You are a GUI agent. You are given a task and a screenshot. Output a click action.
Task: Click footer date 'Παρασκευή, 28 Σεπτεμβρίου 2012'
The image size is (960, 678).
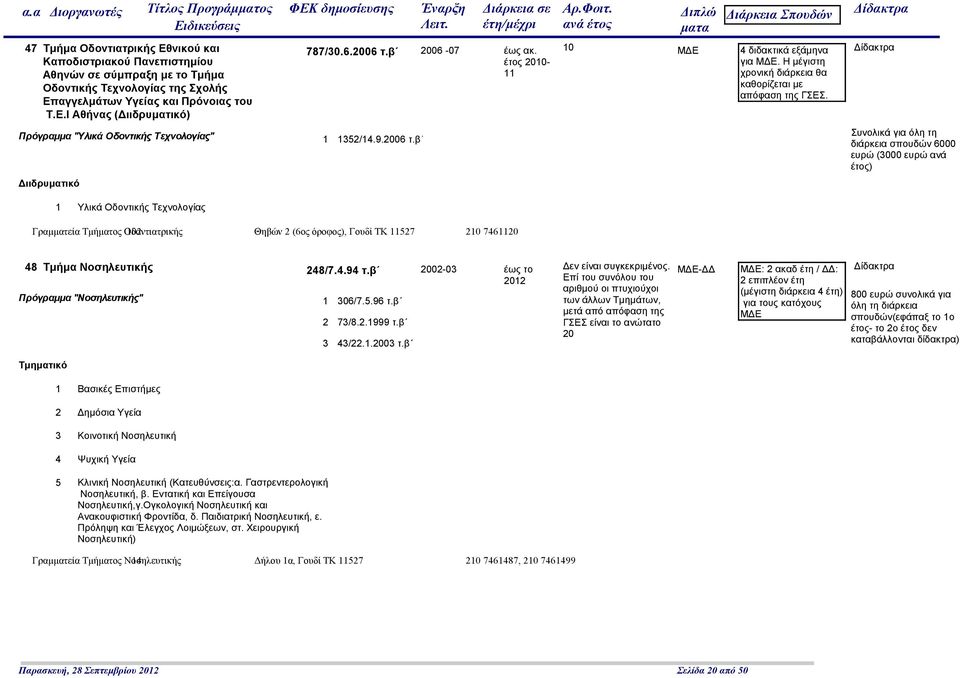tap(89, 671)
